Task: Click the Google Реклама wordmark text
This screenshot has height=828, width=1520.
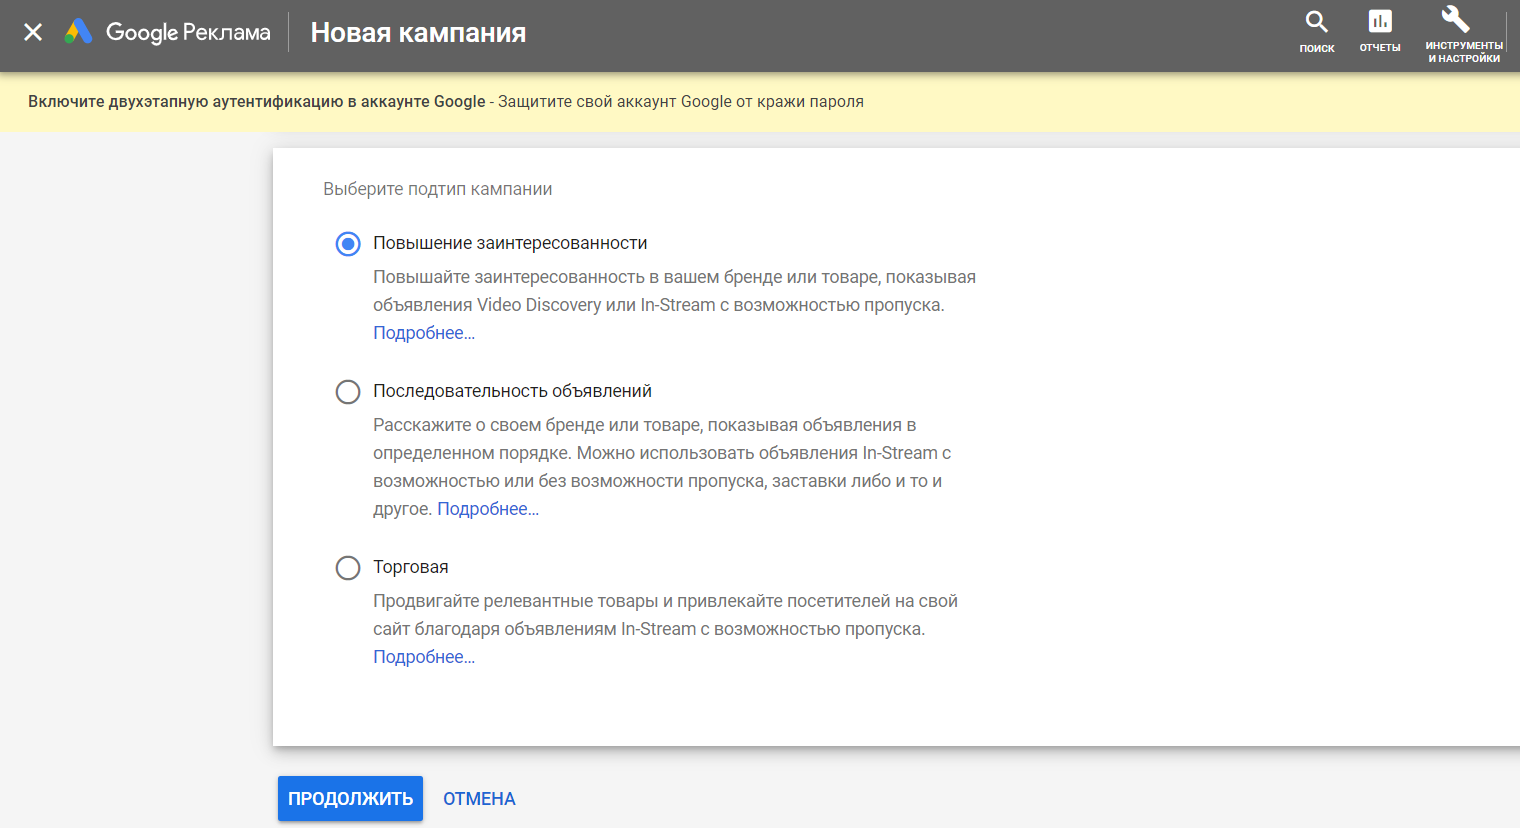Action: point(188,33)
